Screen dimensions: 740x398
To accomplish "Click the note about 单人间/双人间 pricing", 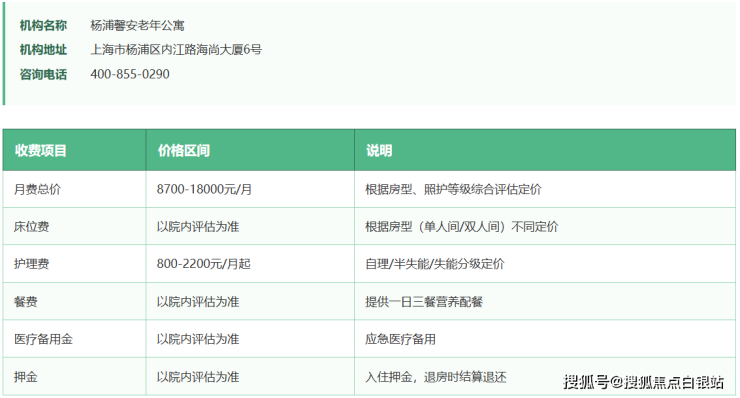I will (x=462, y=227).
